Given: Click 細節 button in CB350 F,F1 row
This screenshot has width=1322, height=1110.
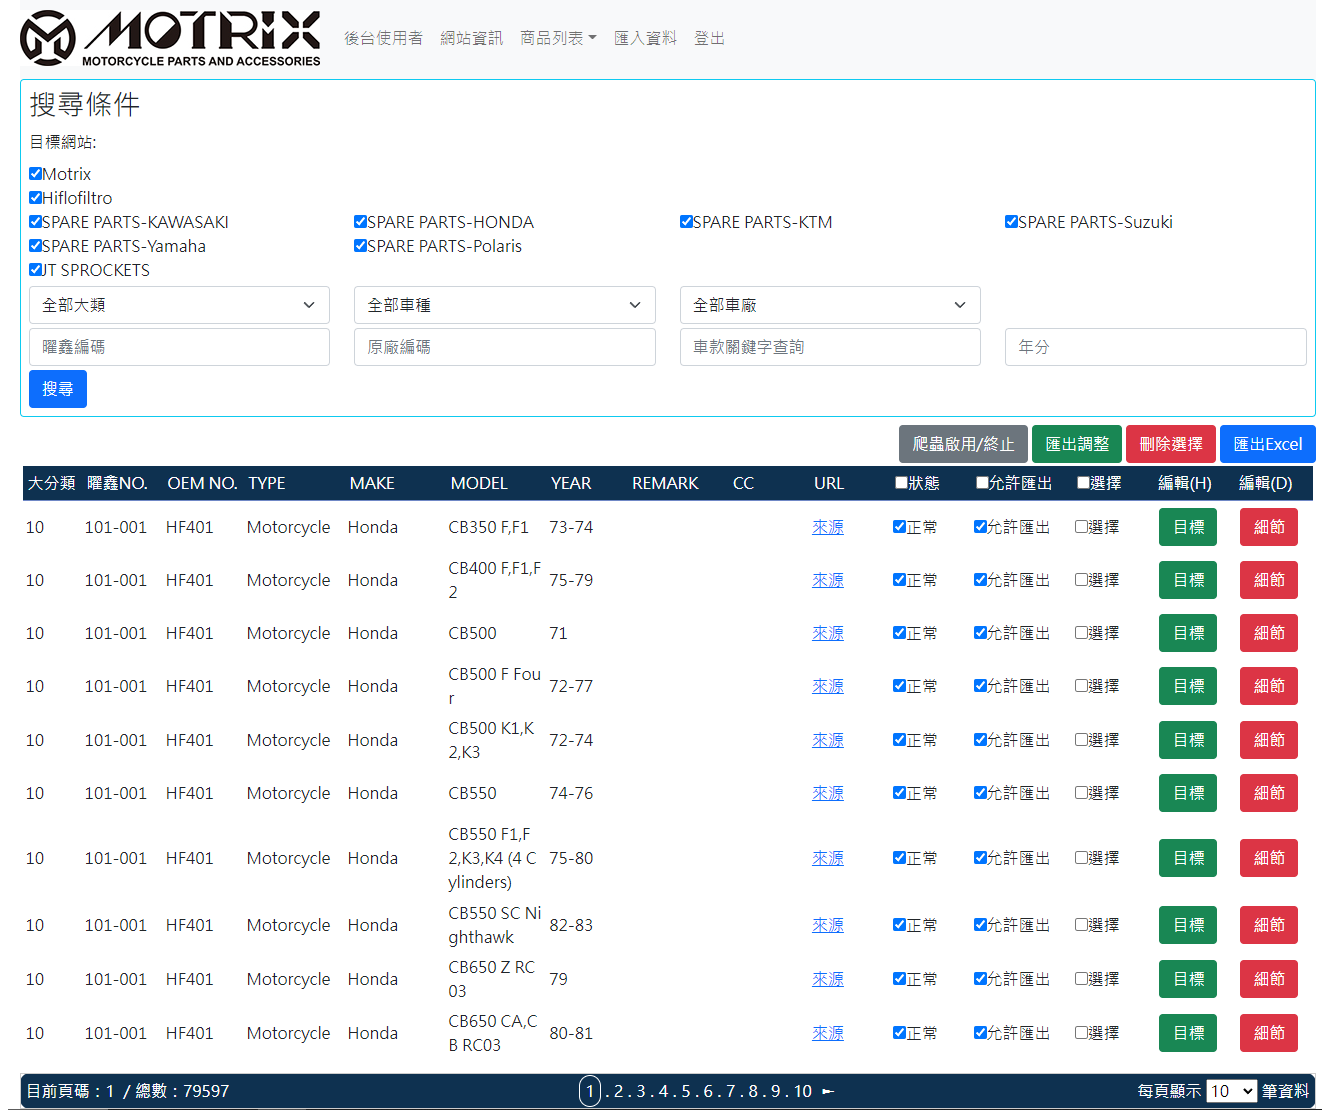Looking at the screenshot, I should (1269, 527).
